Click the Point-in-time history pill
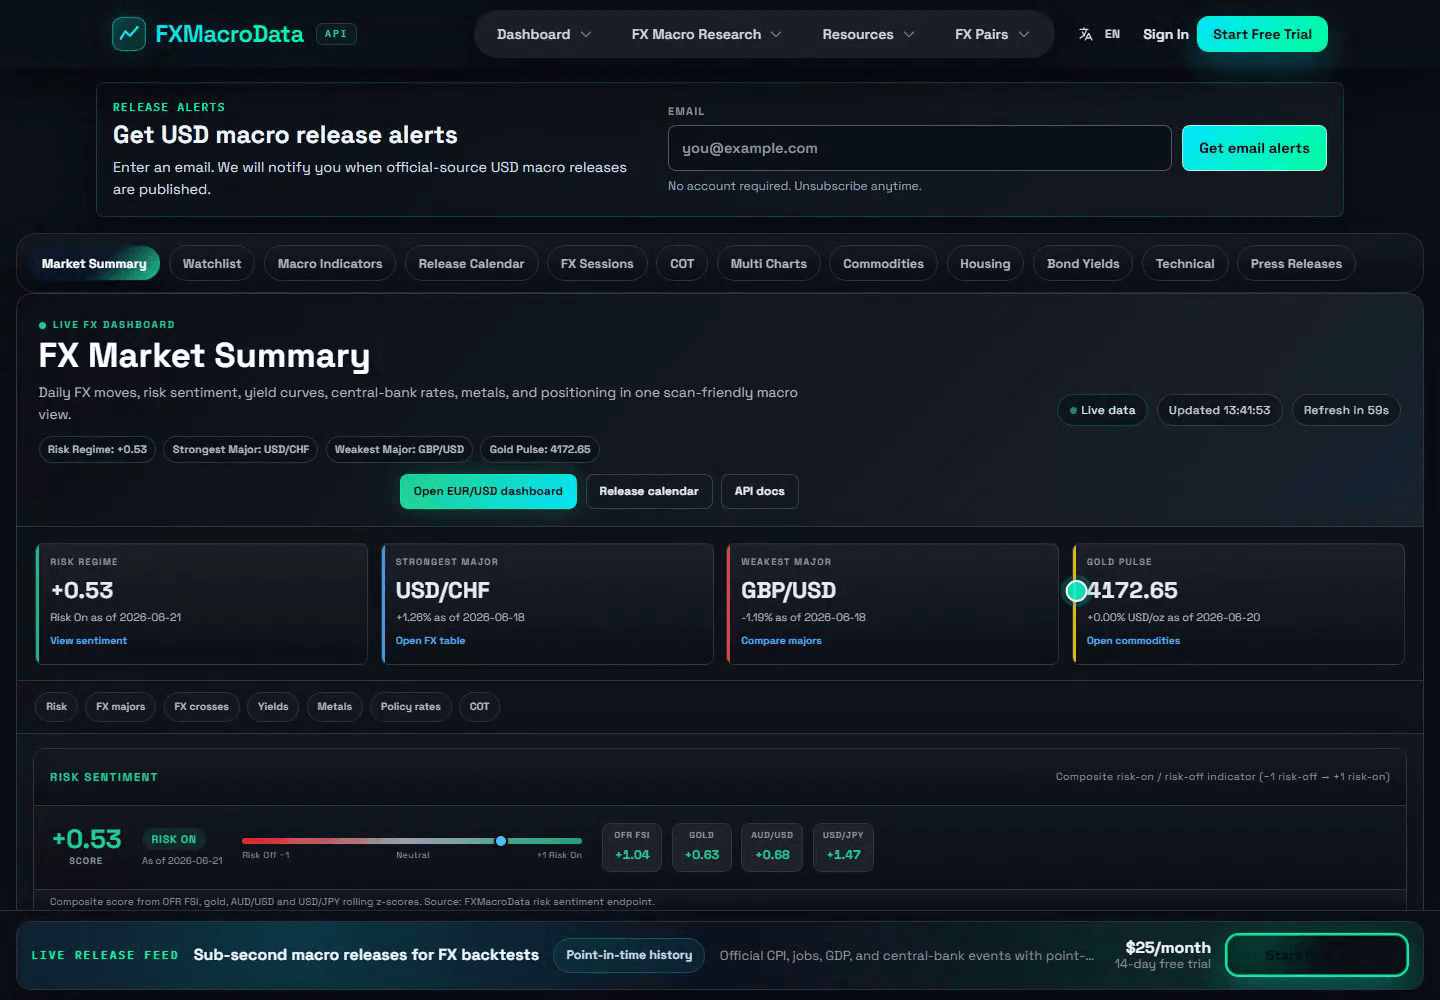The image size is (1440, 1000). [x=629, y=955]
